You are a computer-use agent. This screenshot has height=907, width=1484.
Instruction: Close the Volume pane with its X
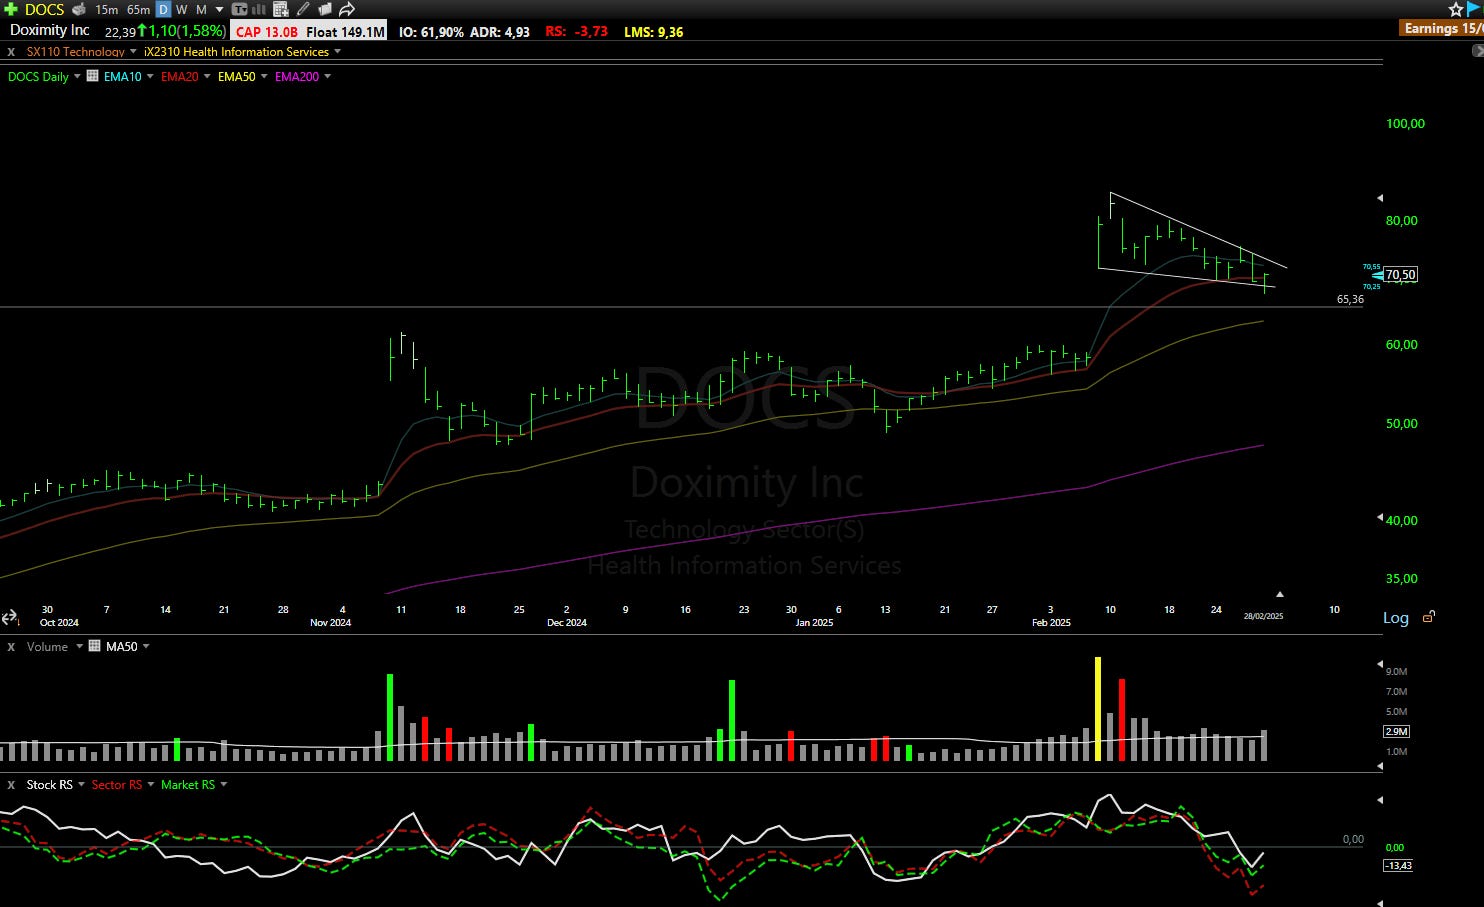click(x=11, y=647)
